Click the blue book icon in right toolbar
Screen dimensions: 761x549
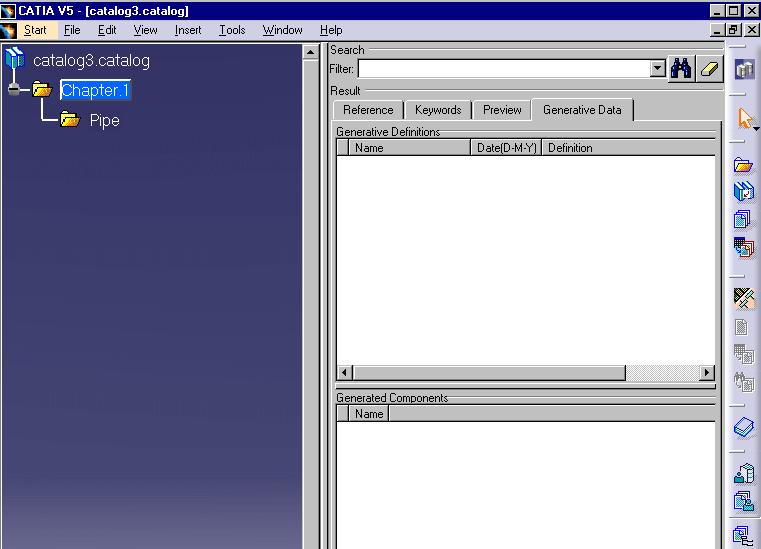(744, 428)
